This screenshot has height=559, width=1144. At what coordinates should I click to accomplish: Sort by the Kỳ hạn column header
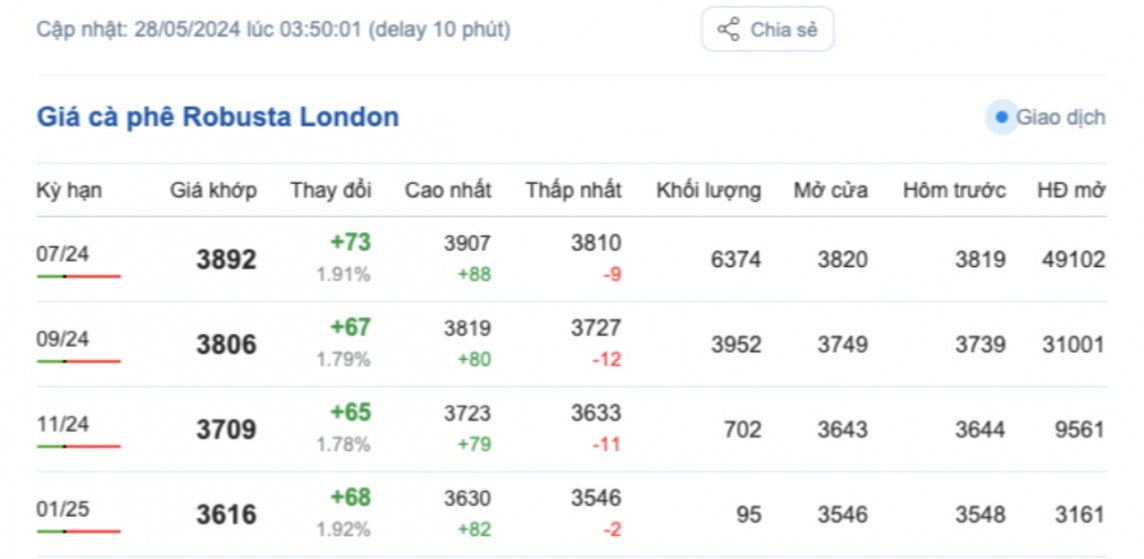(69, 190)
